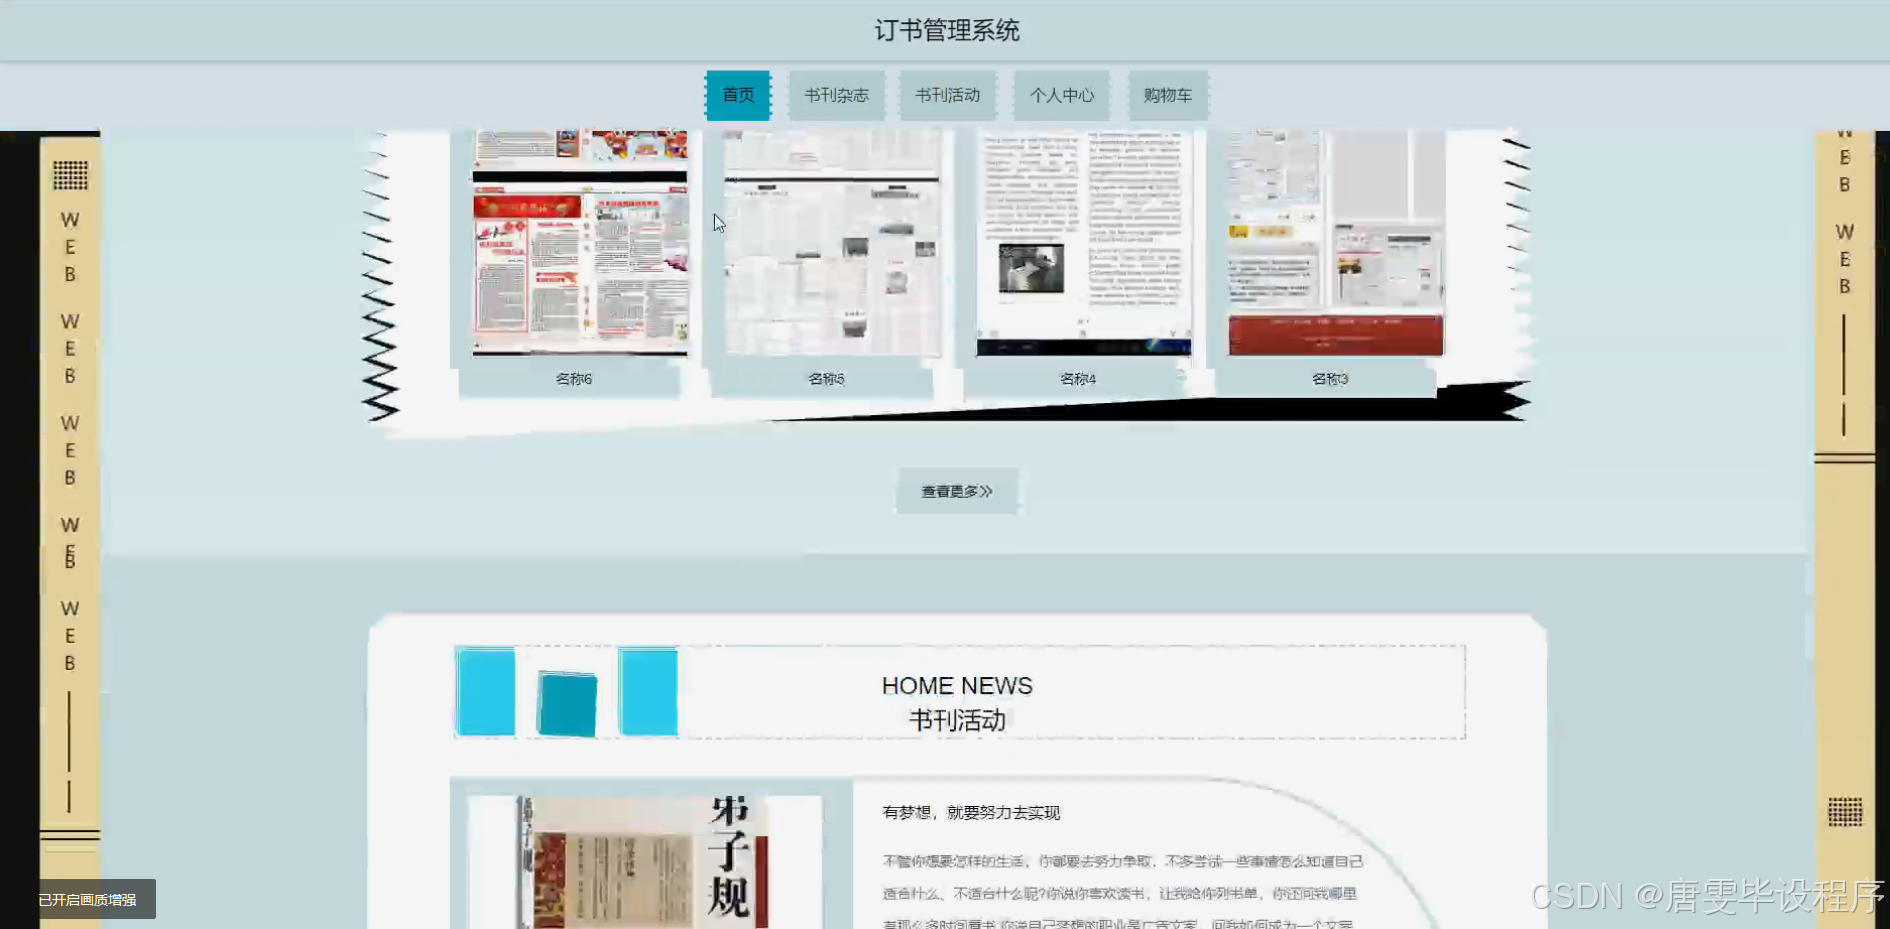The height and width of the screenshot is (929, 1890).
Task: Click the 书刊活动 section heading below HOME NEWS
Action: [x=957, y=720]
